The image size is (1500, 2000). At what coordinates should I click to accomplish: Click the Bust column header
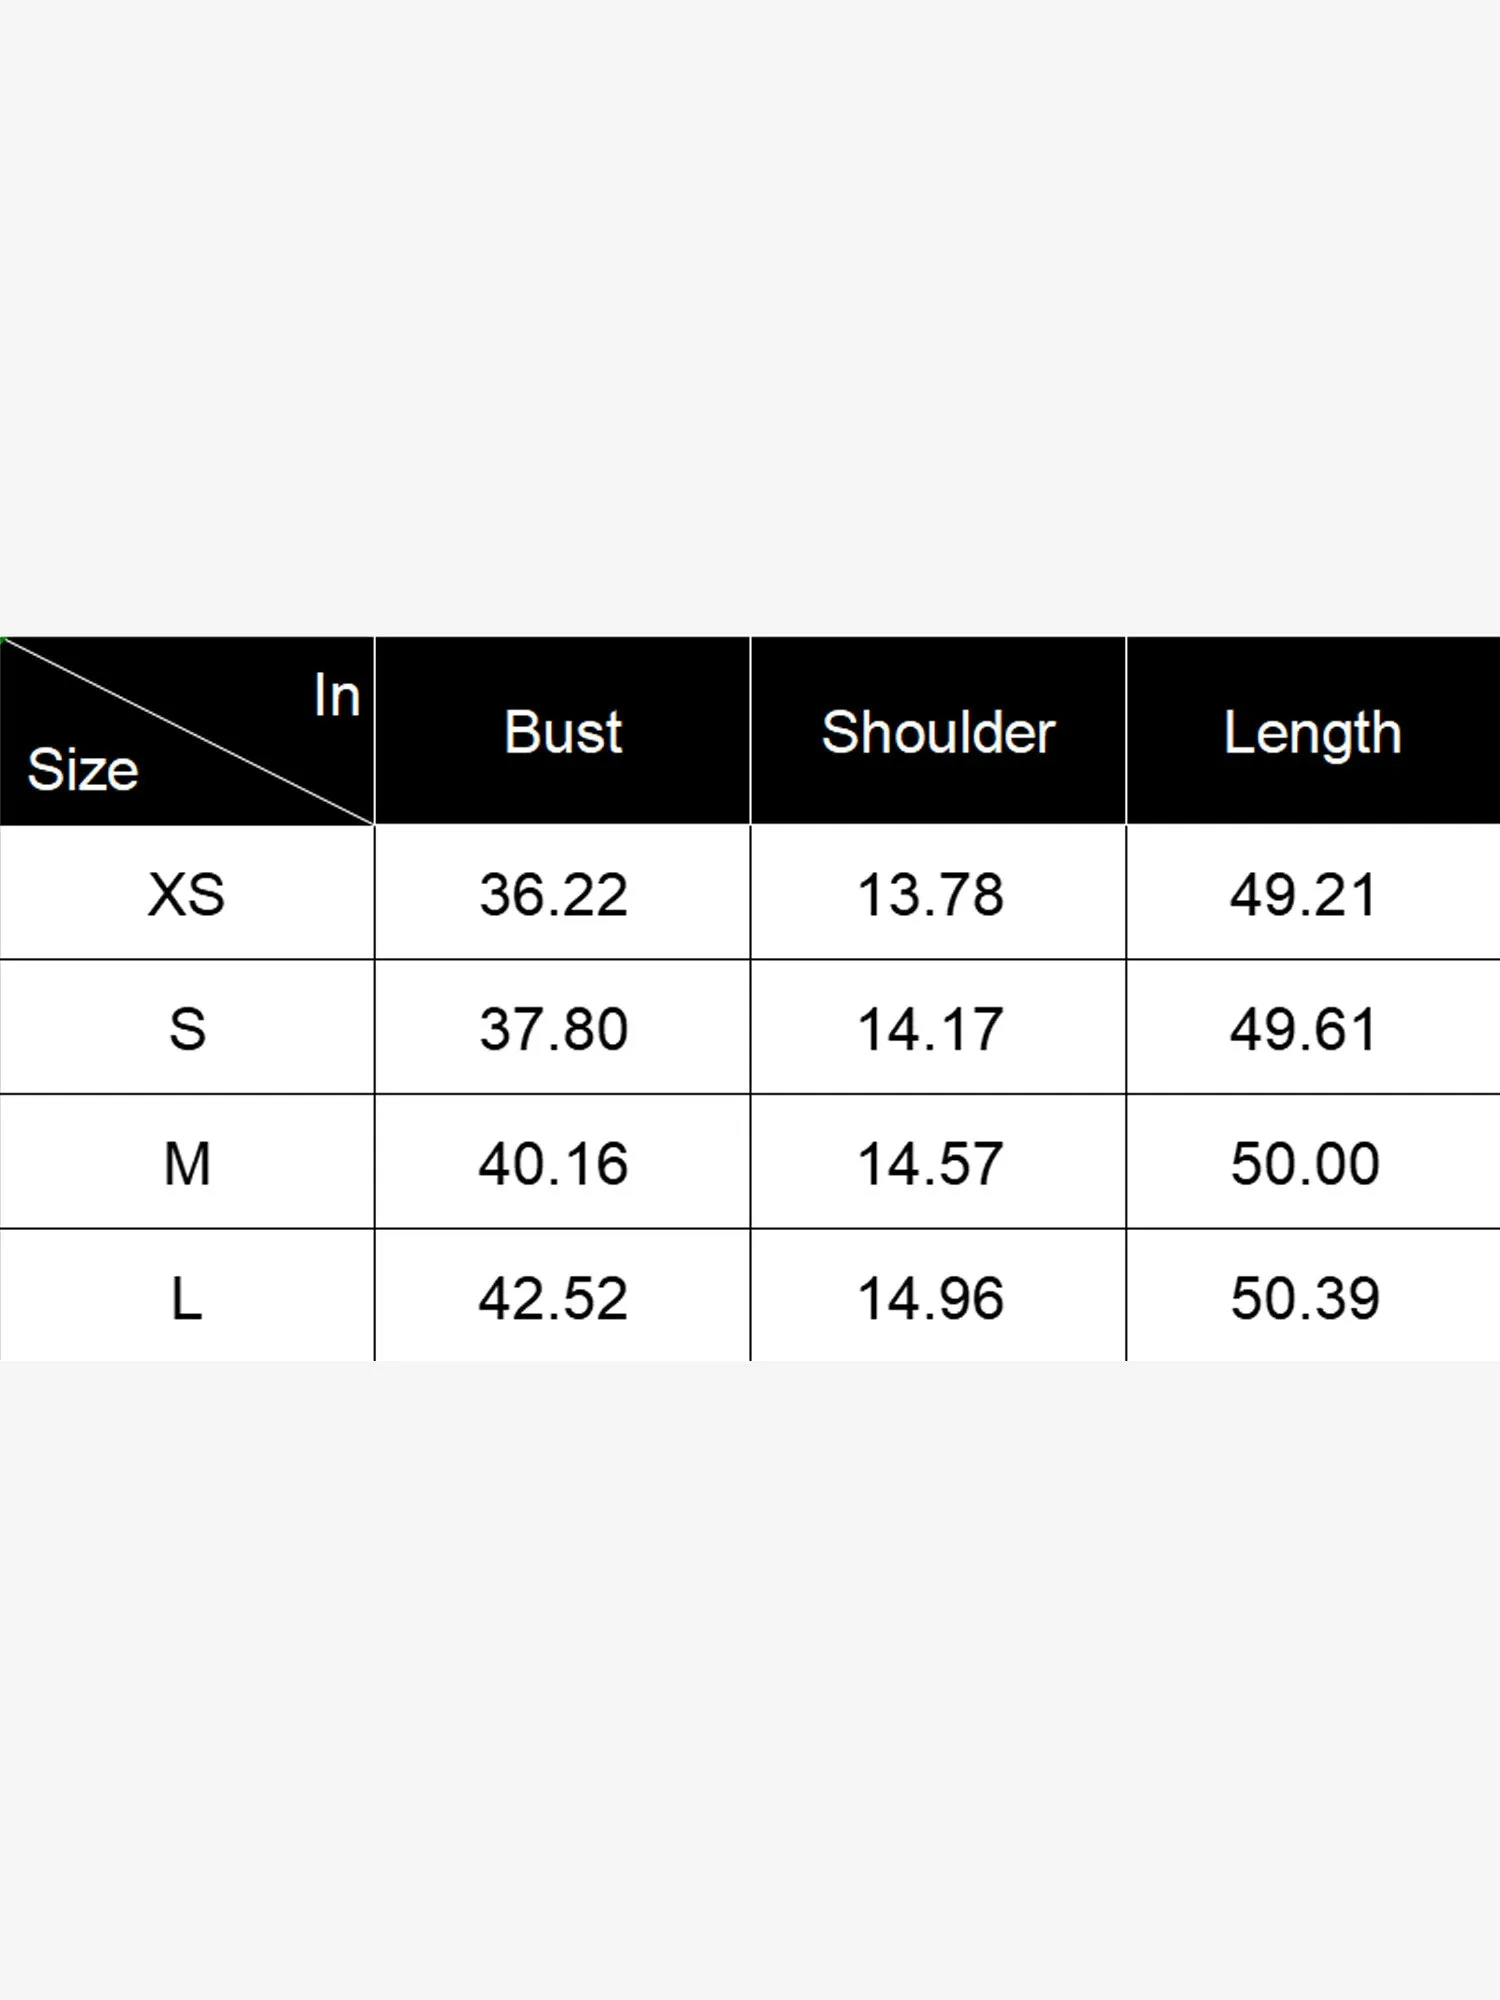pyautogui.click(x=563, y=732)
